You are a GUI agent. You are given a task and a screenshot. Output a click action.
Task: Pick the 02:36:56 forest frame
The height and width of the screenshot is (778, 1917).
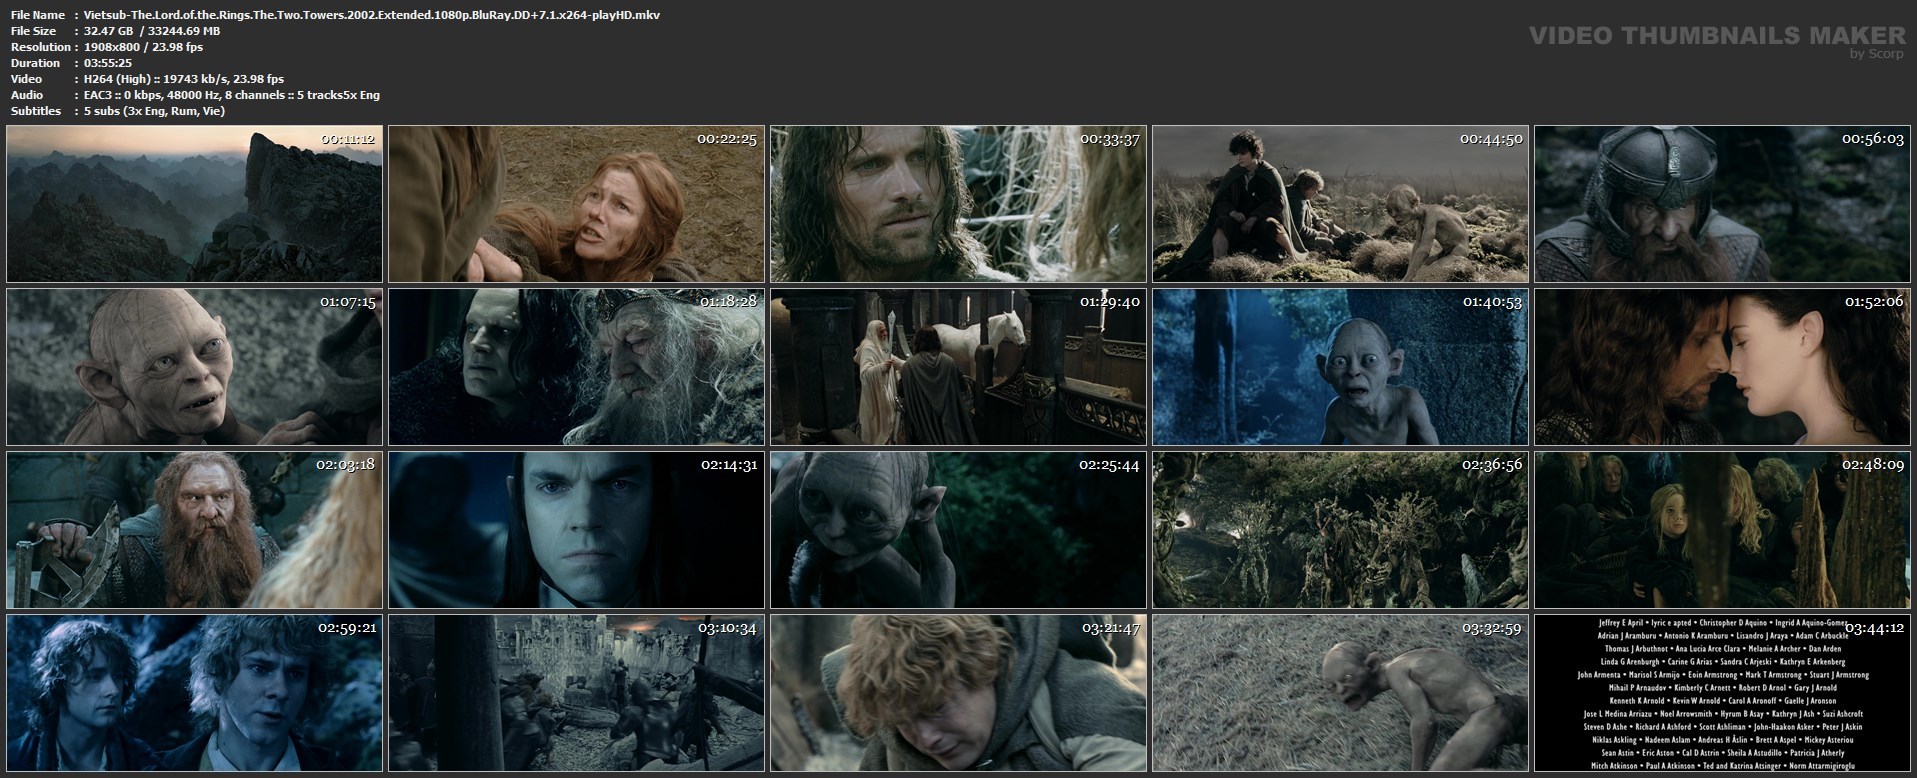pos(1340,530)
